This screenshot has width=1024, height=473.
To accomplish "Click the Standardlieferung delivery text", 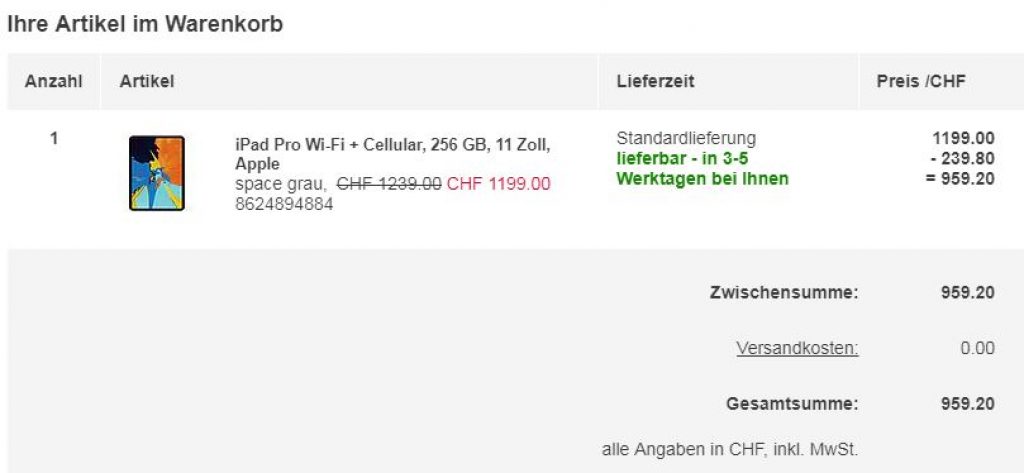I will click(x=686, y=138).
